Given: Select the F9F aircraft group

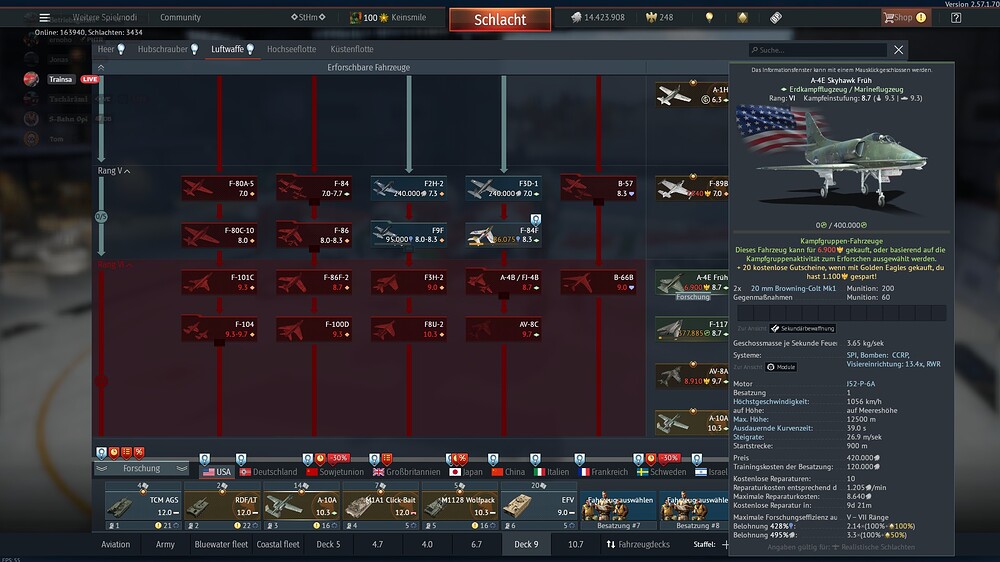Looking at the screenshot, I should click(x=409, y=235).
